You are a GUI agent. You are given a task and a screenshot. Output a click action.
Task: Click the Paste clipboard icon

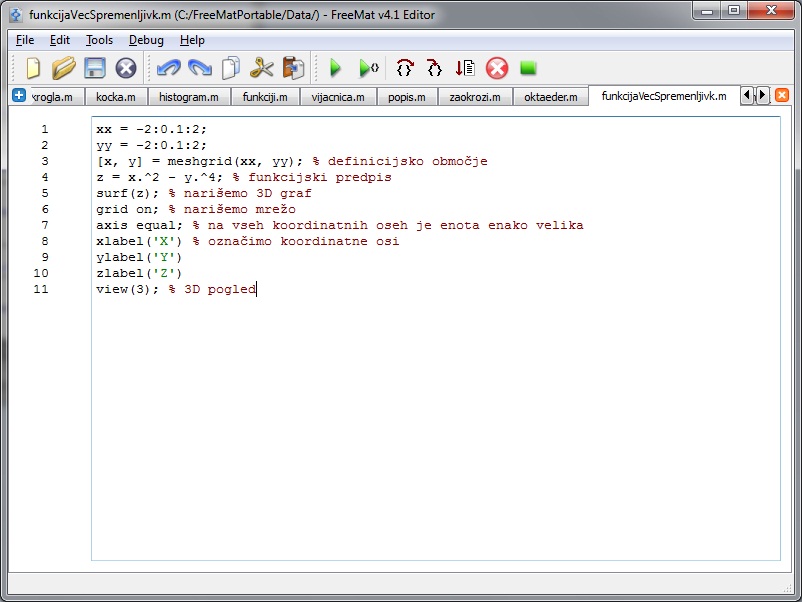tap(293, 68)
